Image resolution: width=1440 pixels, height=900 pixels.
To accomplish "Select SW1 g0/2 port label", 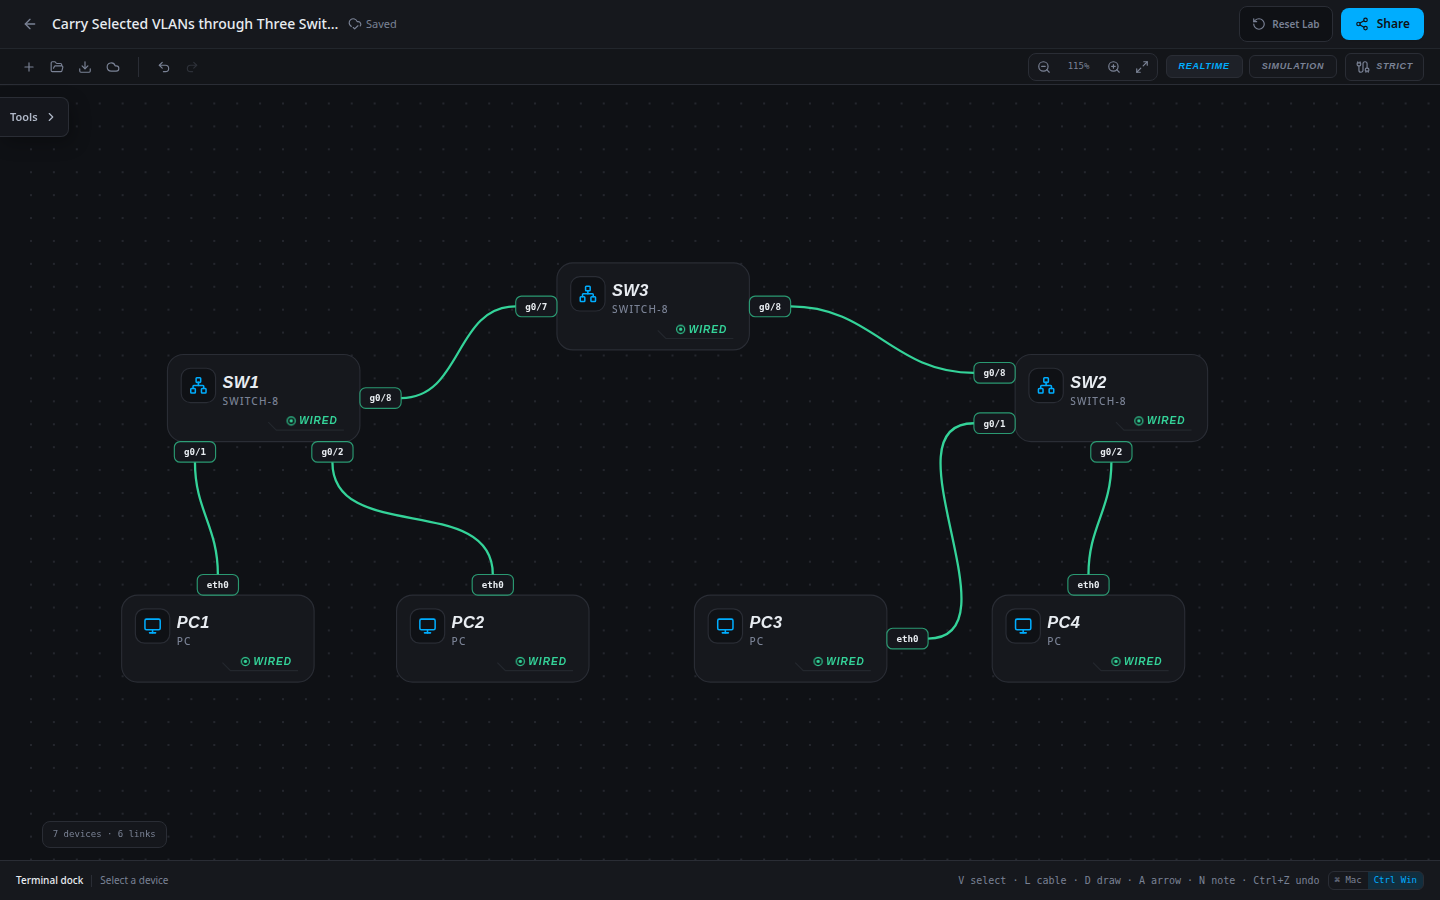I will coord(333,452).
